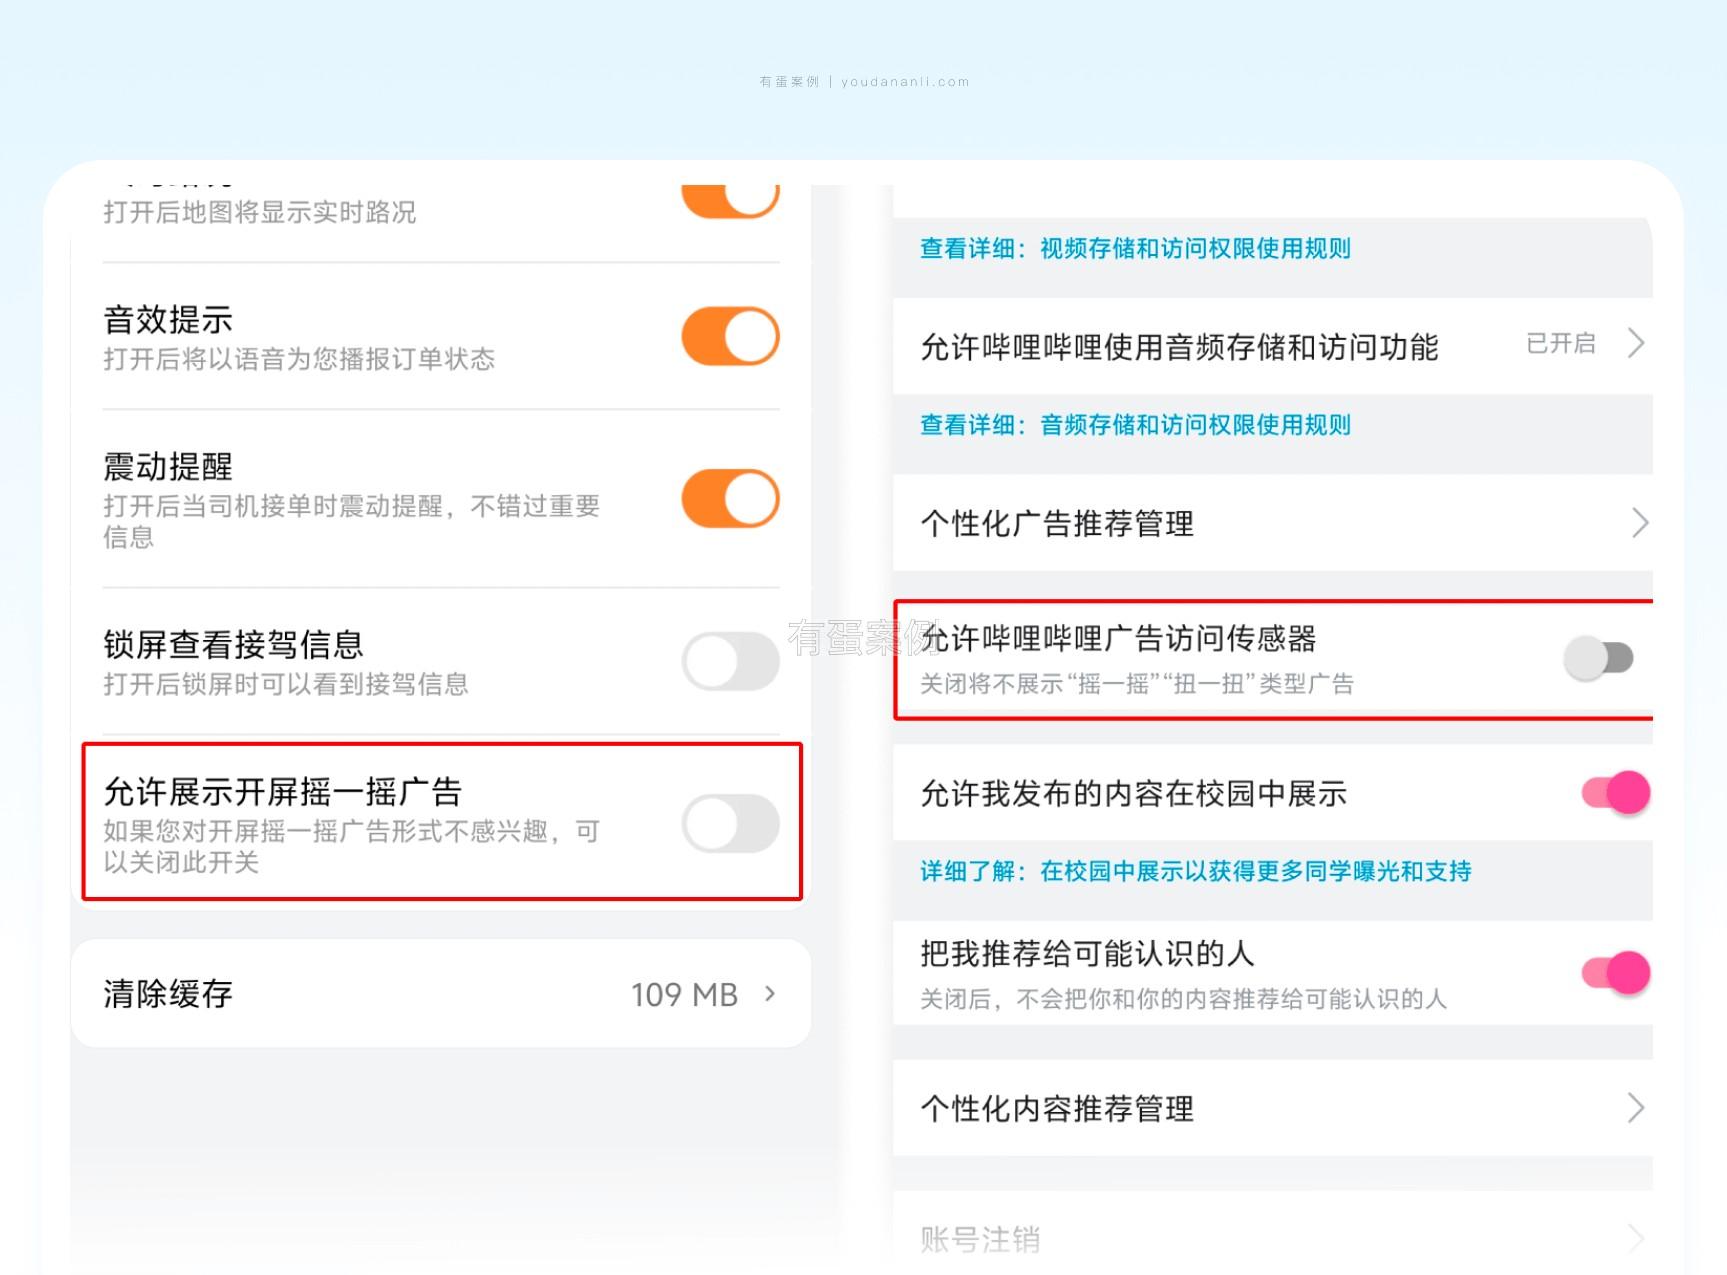This screenshot has height=1275, width=1727.
Task: Click the 已开启 status text
Action: (x=1560, y=344)
